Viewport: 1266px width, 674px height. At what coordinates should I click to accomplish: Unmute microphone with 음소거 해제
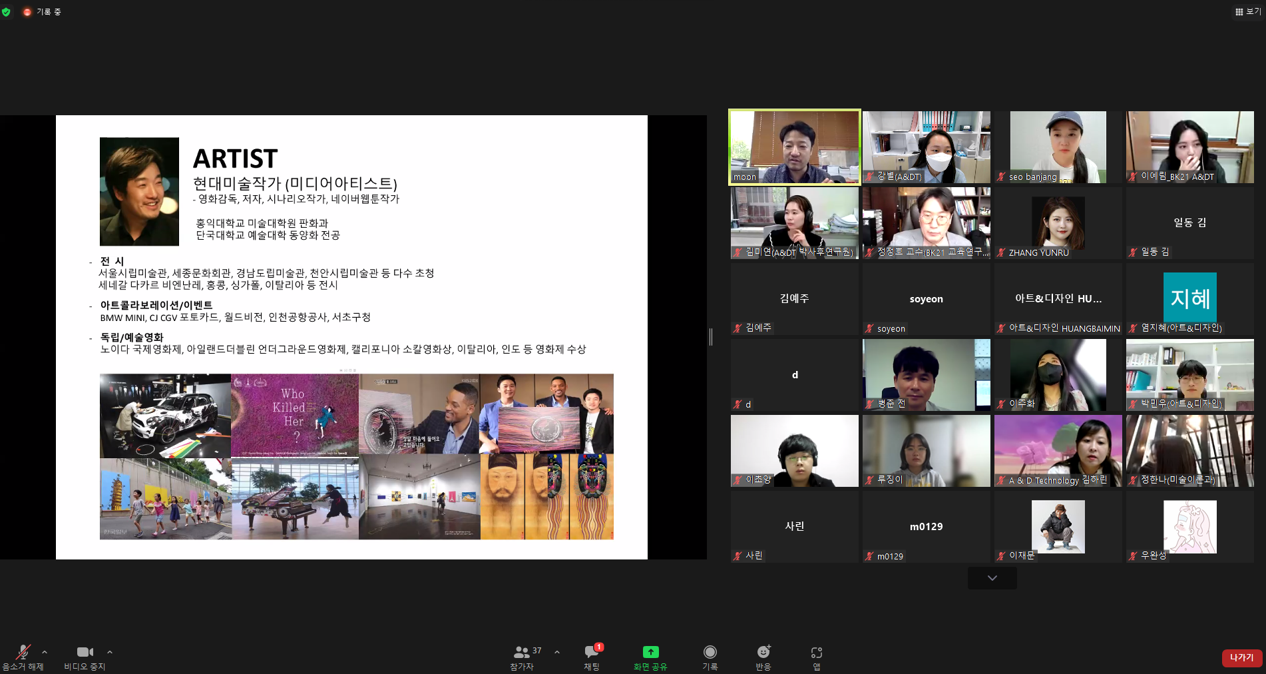22,652
